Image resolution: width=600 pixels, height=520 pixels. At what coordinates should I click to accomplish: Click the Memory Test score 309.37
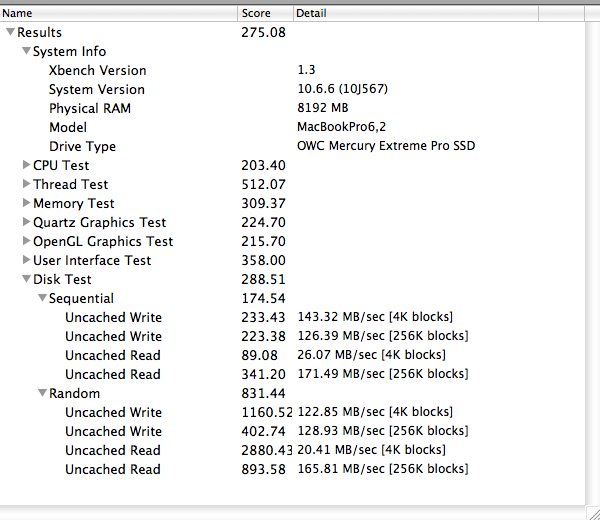(x=263, y=204)
